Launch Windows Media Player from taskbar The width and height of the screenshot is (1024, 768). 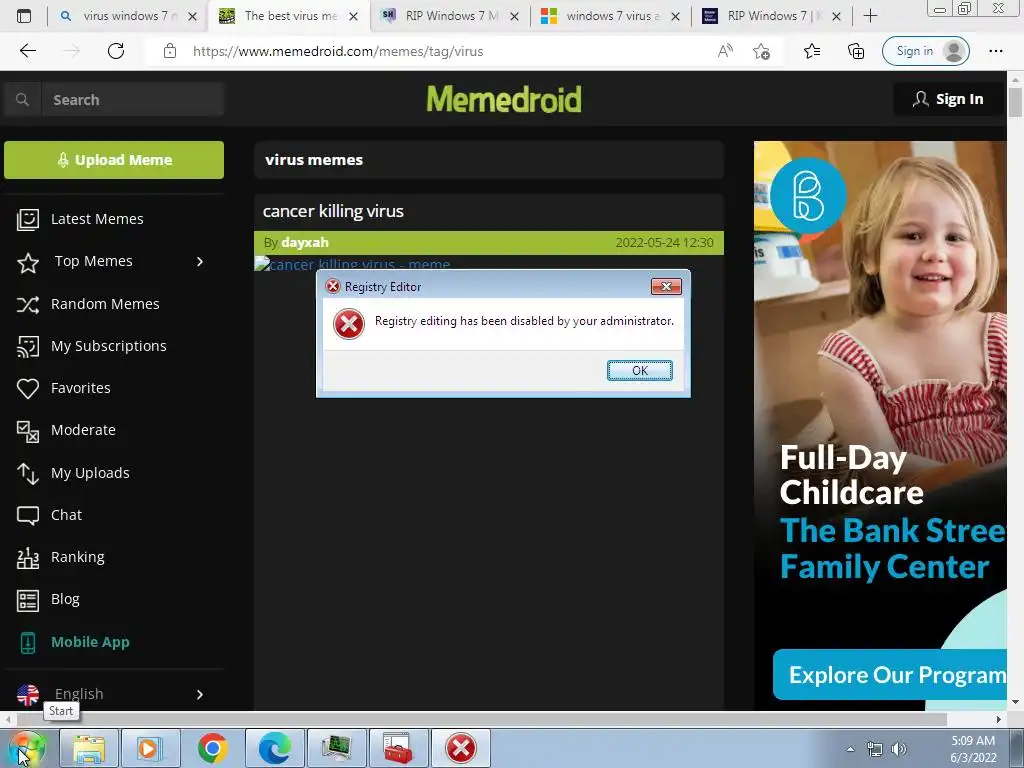point(150,748)
